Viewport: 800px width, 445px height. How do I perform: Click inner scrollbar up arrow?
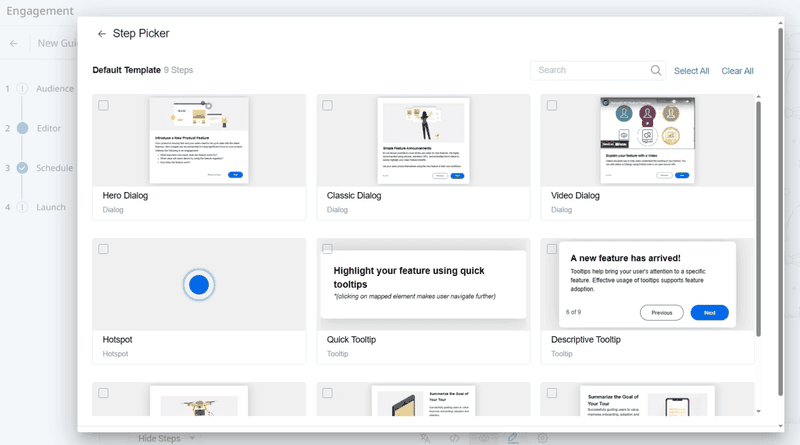[758, 96]
